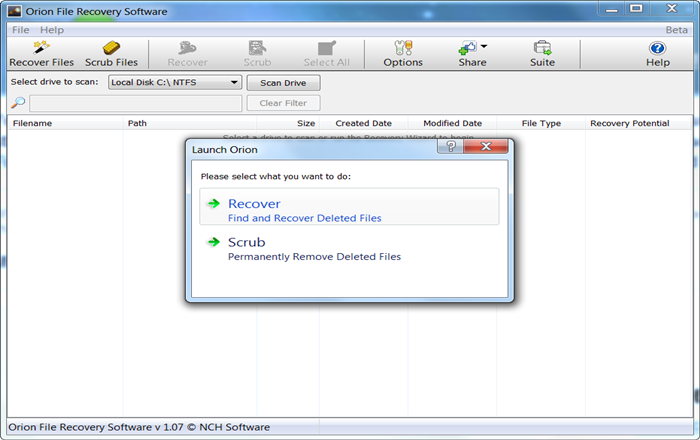Sort by the Path column header
This screenshot has height=440, width=700.
(190, 123)
